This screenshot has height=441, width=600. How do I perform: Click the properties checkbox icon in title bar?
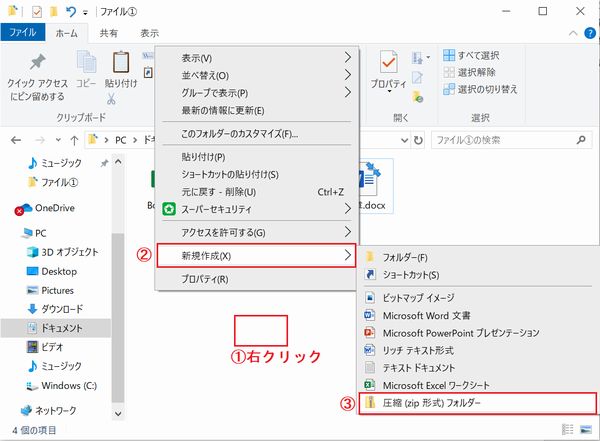click(37, 12)
